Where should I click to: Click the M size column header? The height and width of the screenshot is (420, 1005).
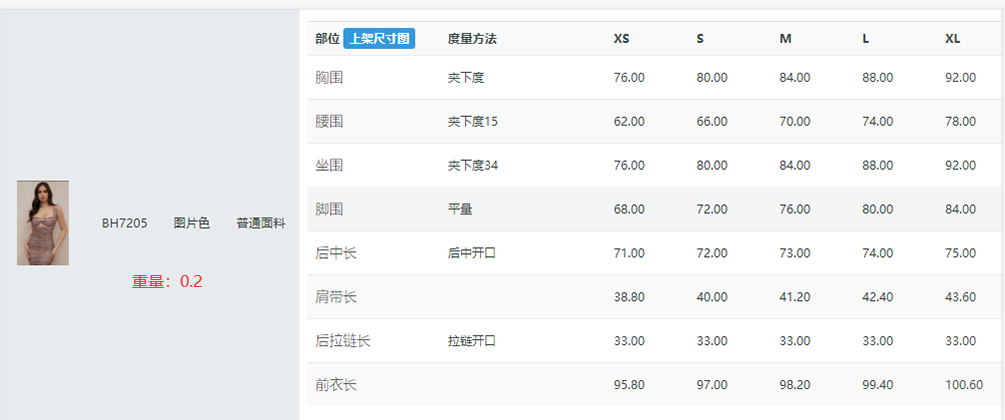[x=785, y=38]
